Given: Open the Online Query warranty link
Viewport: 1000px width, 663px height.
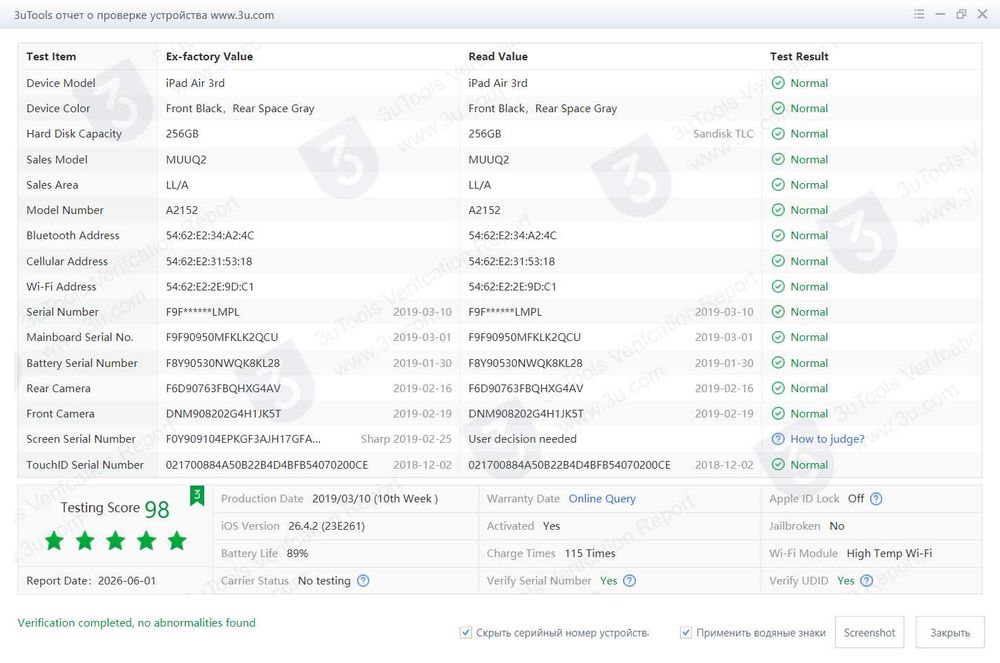Looking at the screenshot, I should [x=602, y=499].
